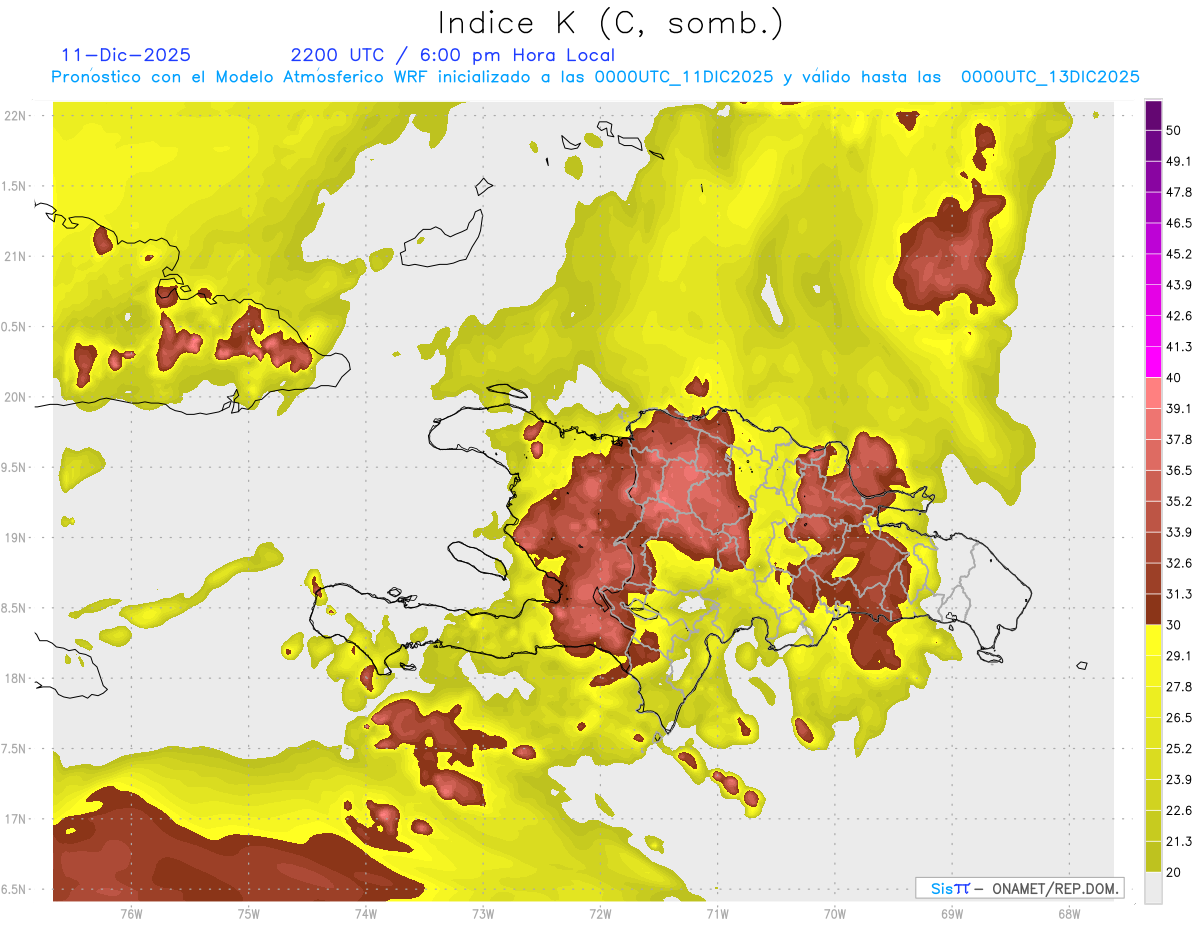This screenshot has height=927, width=1200.
Task: Pick the magenta swatch between 42.6 and 41.3
Action: pyautogui.click(x=1153, y=332)
